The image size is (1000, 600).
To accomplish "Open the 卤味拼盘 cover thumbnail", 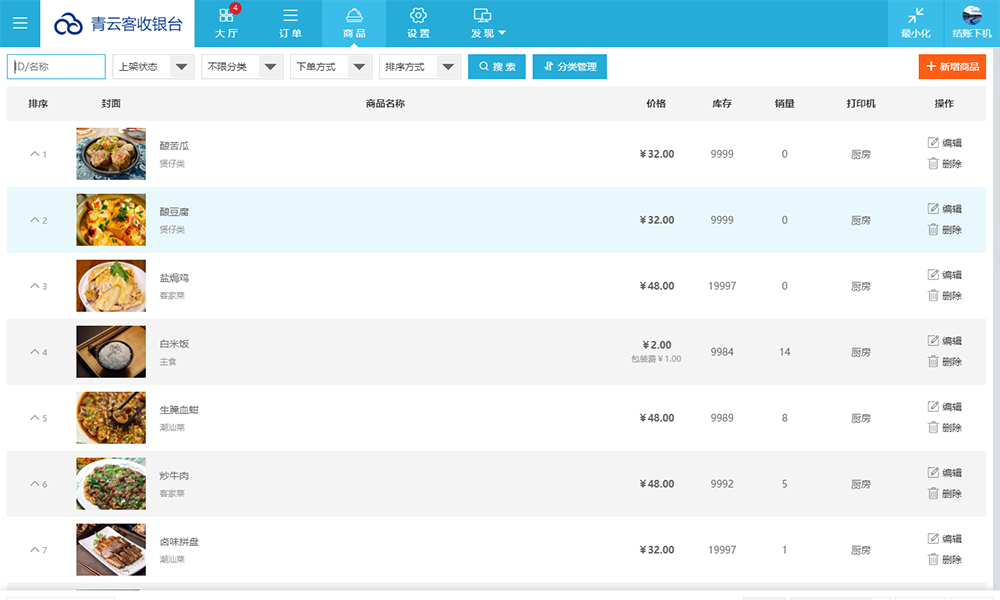I will 111,550.
